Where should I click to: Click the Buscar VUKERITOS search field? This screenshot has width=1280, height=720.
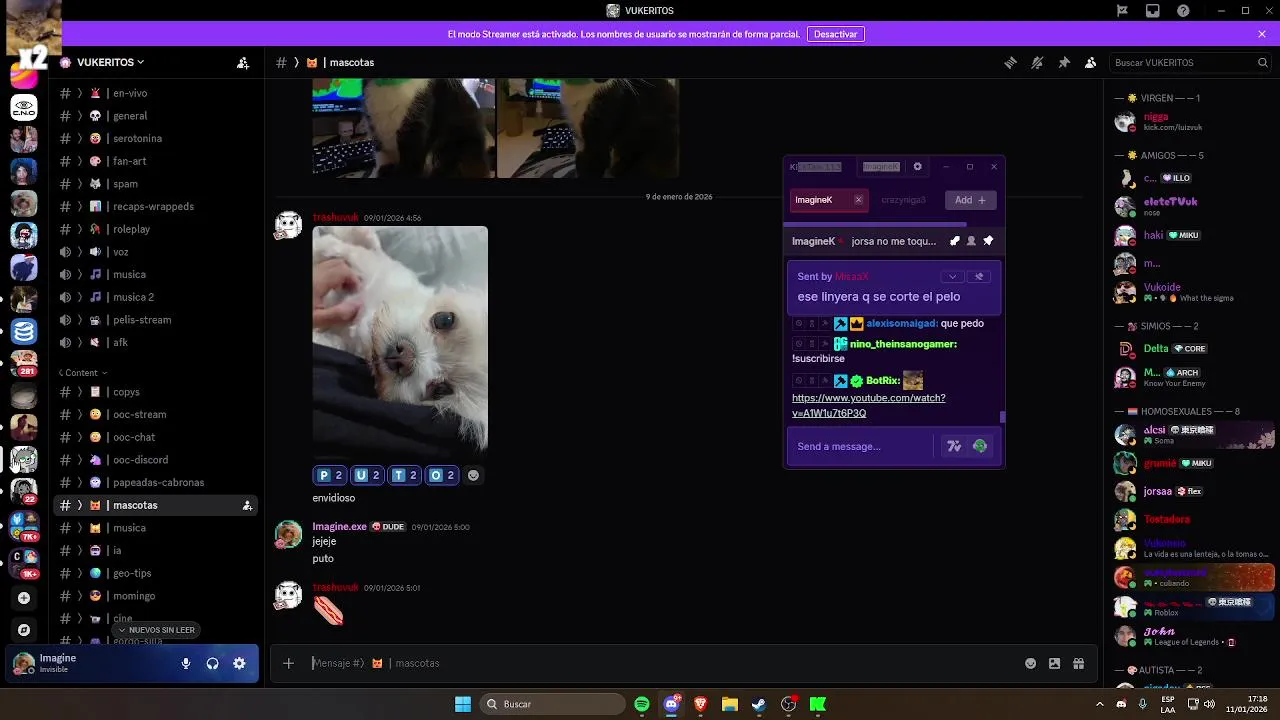(1190, 62)
